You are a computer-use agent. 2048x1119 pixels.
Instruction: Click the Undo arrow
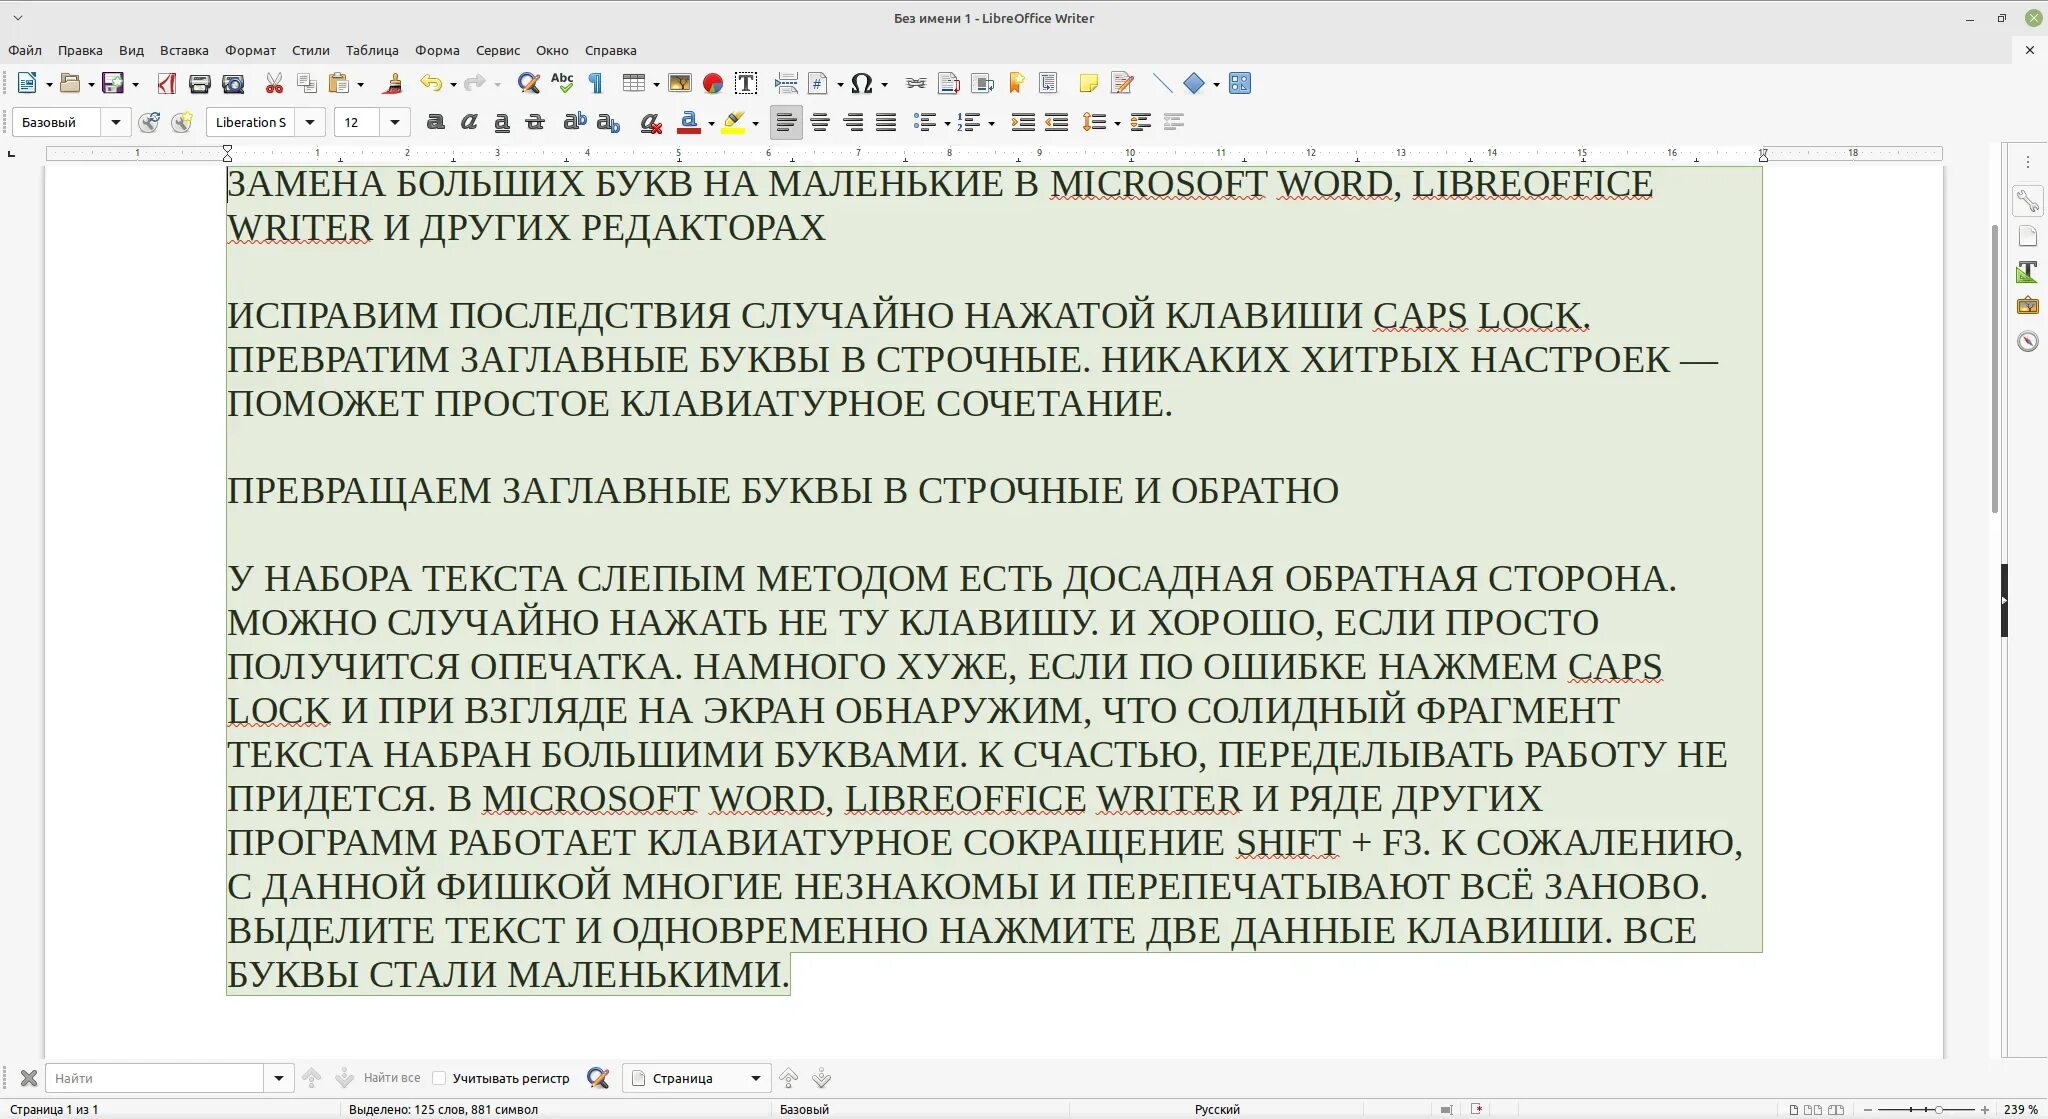[x=431, y=84]
